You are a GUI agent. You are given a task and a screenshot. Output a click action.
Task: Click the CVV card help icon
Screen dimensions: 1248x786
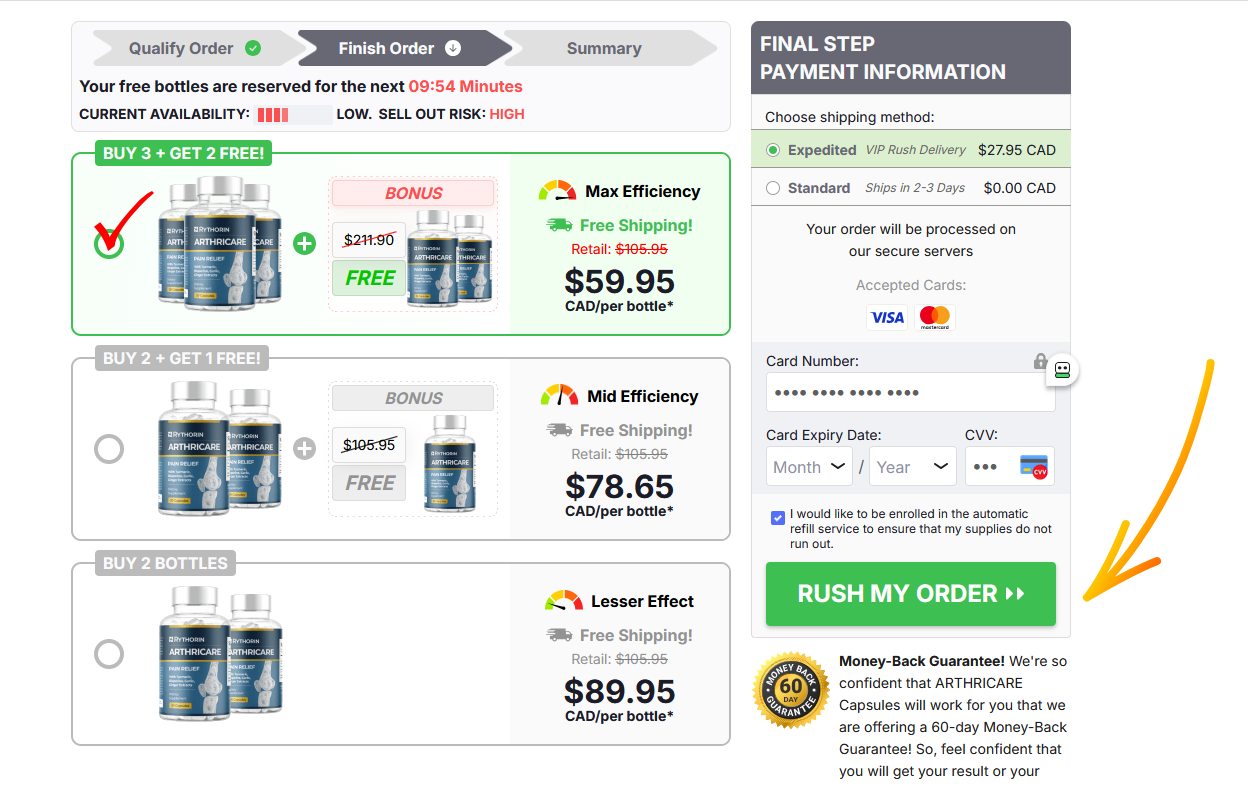(1033, 466)
